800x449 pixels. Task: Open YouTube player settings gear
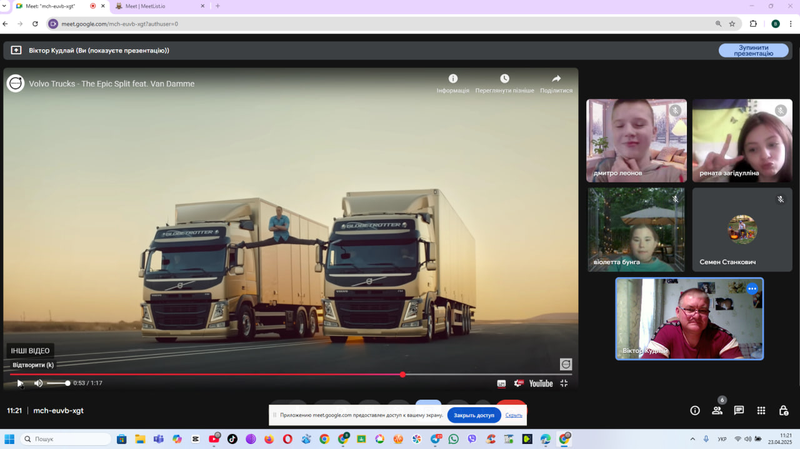pos(518,383)
